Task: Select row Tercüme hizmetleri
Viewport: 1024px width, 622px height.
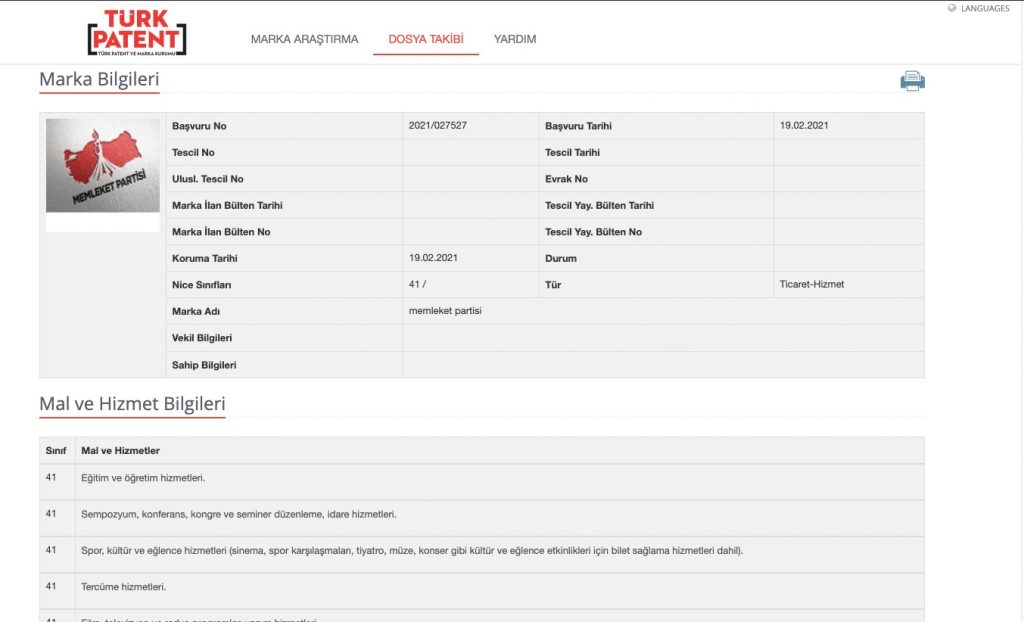Action: (x=482, y=591)
